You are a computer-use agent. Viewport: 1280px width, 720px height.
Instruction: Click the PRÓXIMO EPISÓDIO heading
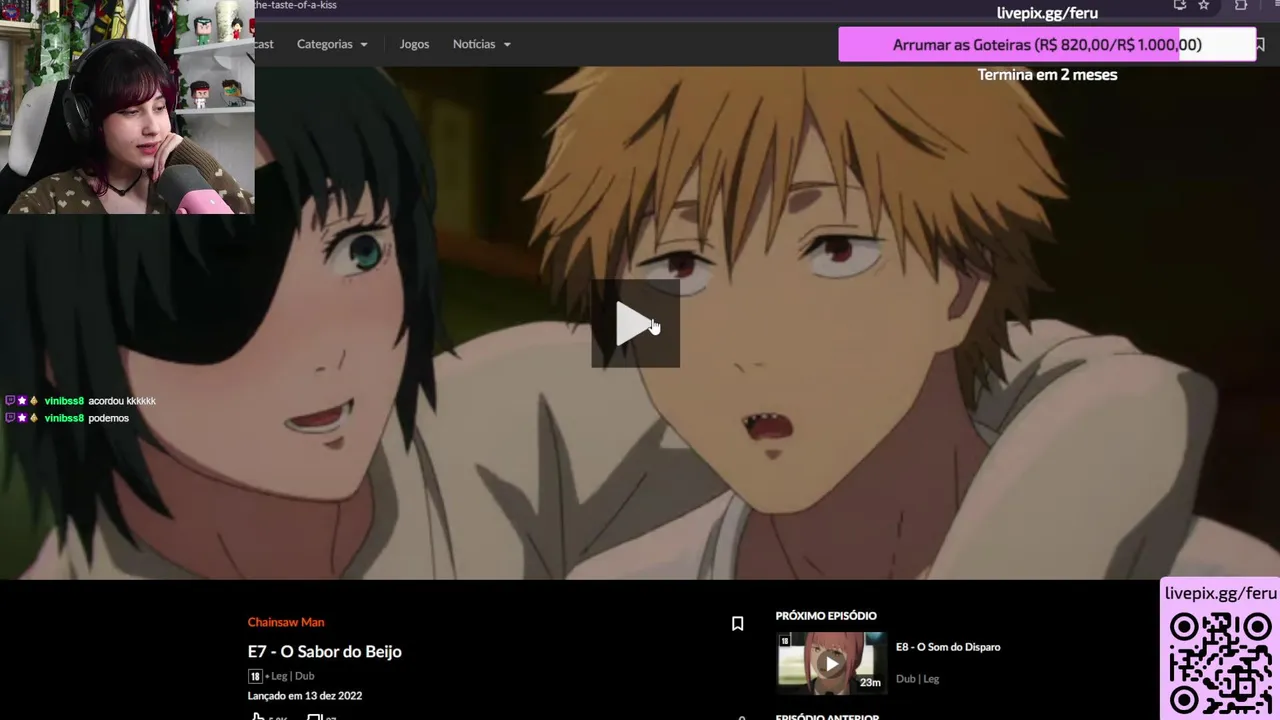(826, 616)
